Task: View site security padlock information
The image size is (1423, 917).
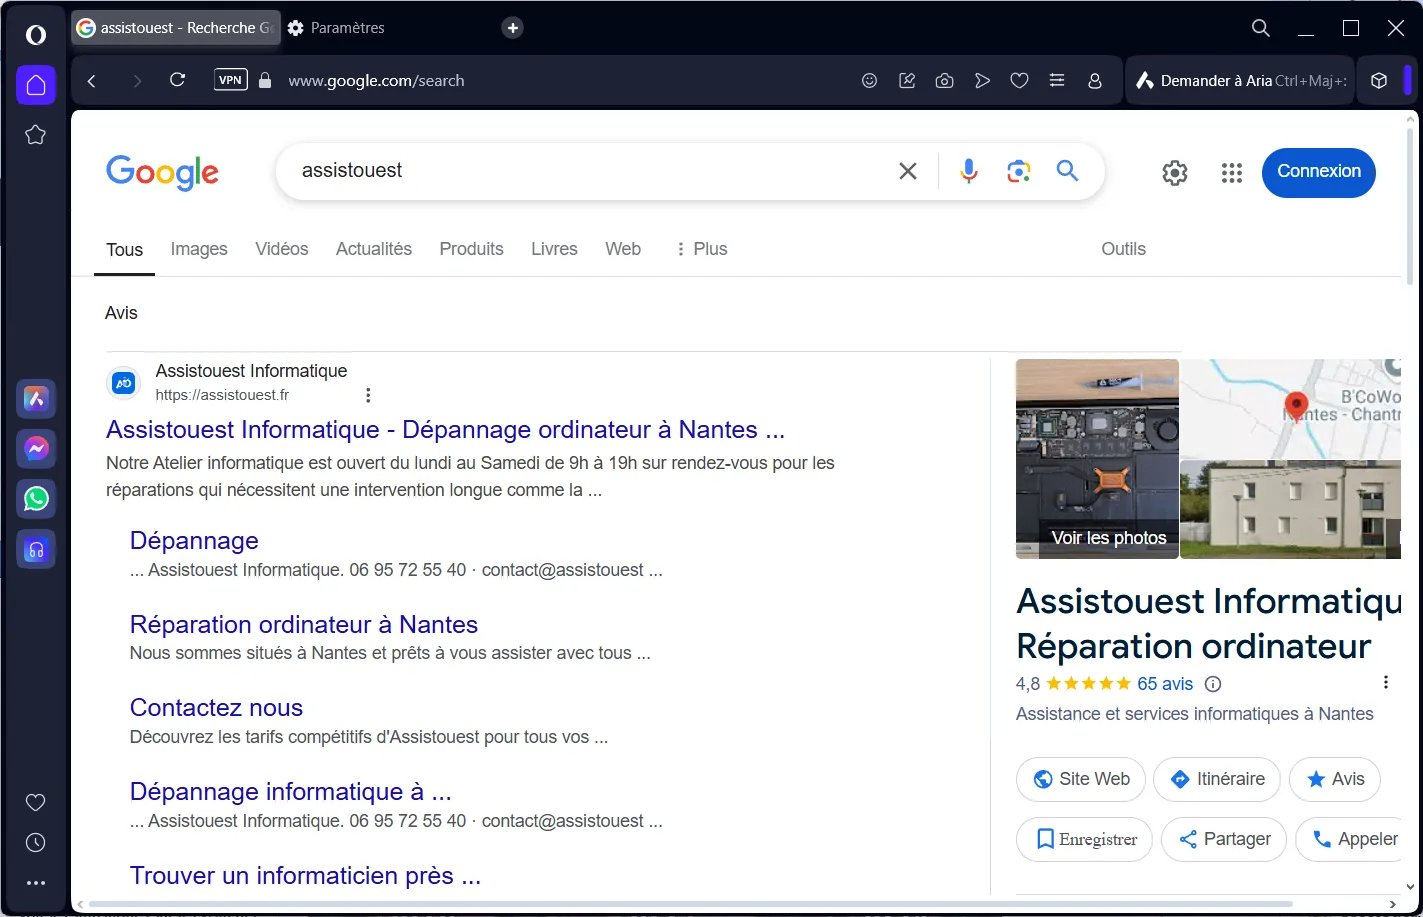Action: 265,81
